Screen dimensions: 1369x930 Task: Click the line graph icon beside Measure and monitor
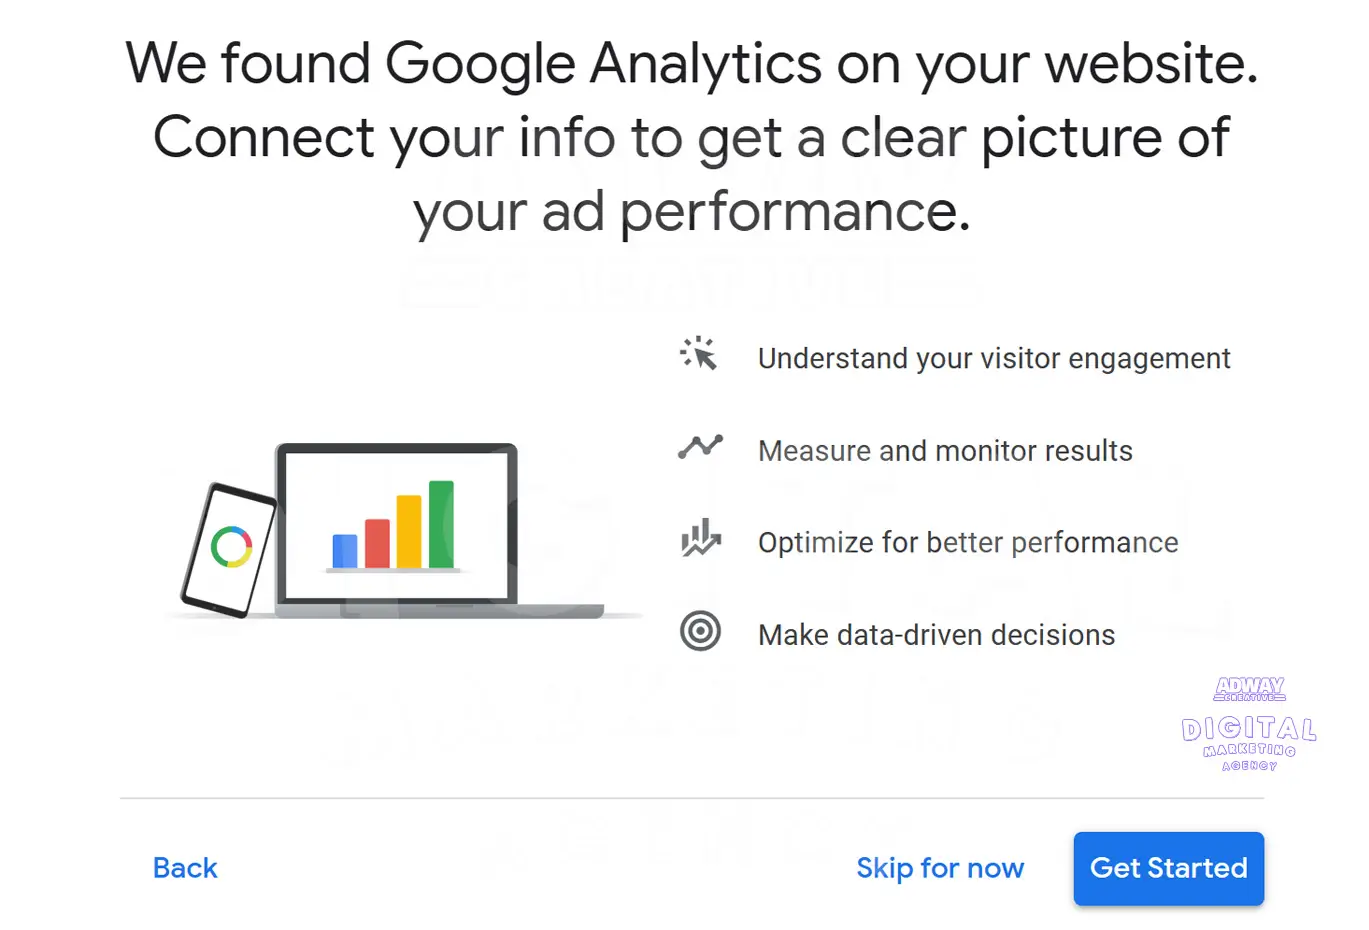click(701, 448)
